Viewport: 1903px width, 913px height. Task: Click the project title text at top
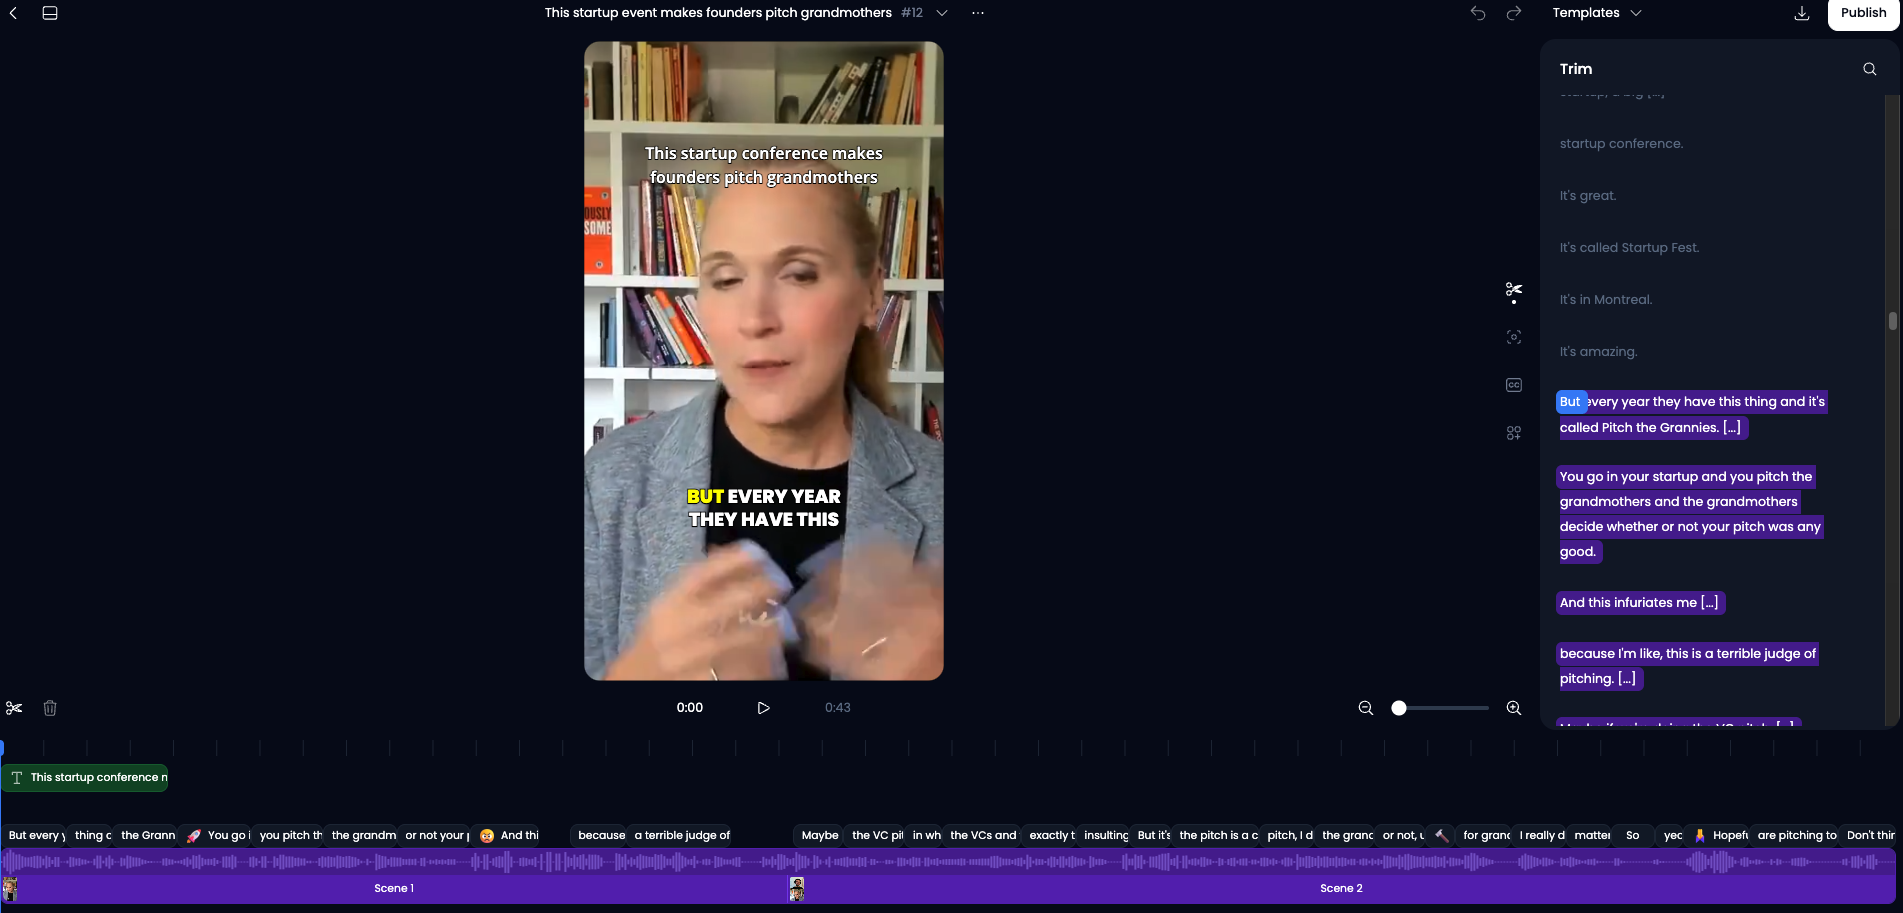click(718, 13)
